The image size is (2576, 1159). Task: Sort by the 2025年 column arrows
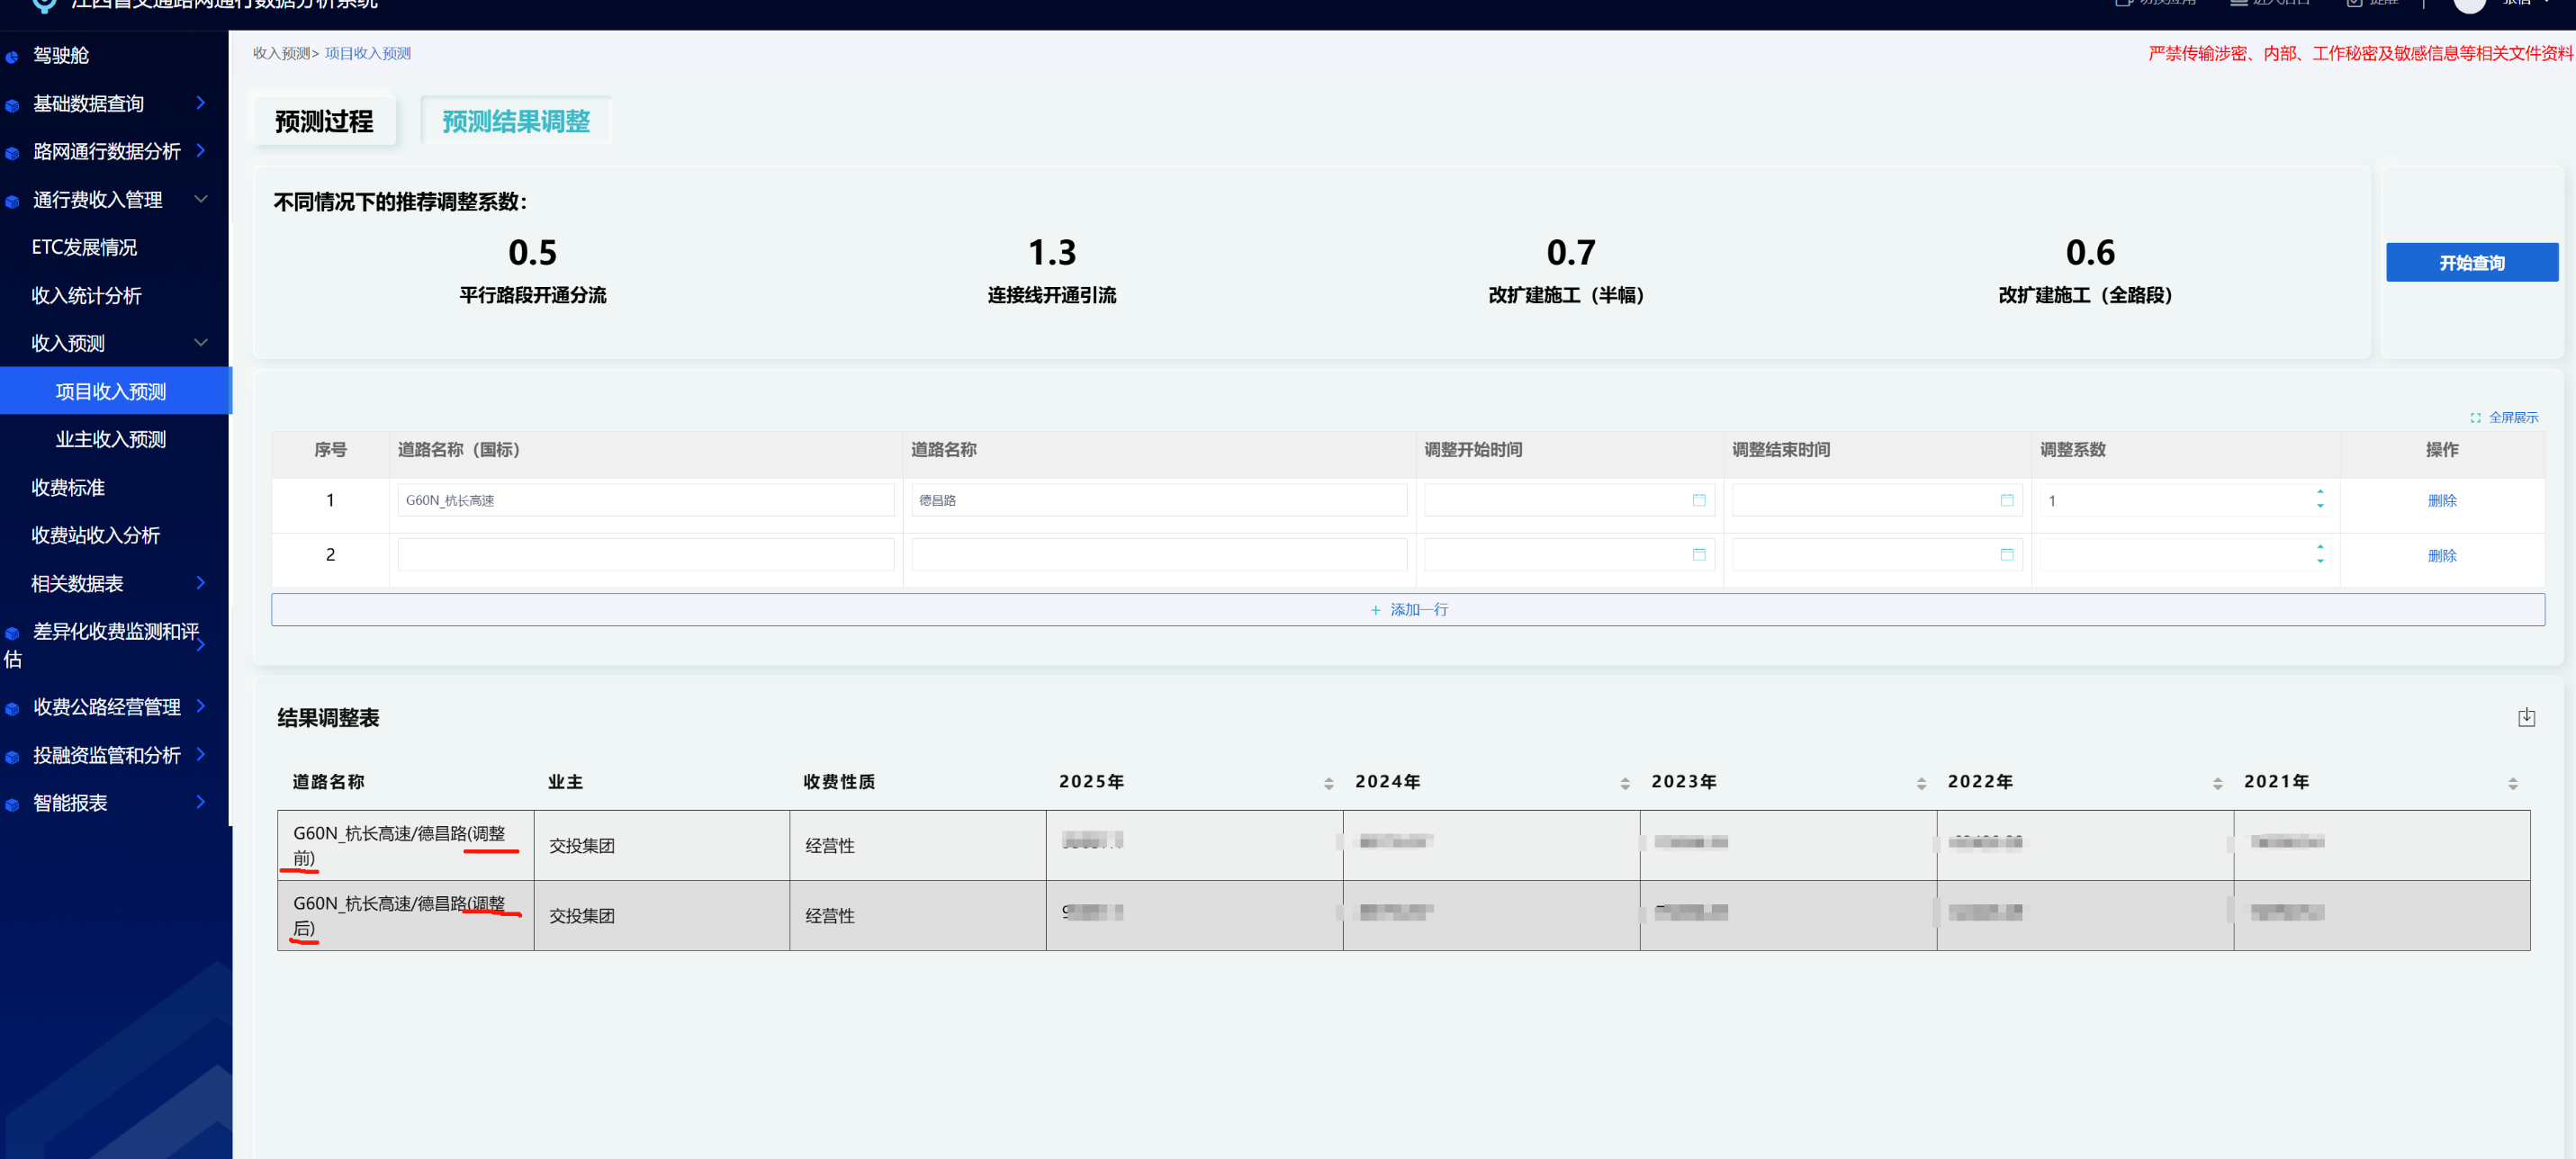tap(1328, 783)
